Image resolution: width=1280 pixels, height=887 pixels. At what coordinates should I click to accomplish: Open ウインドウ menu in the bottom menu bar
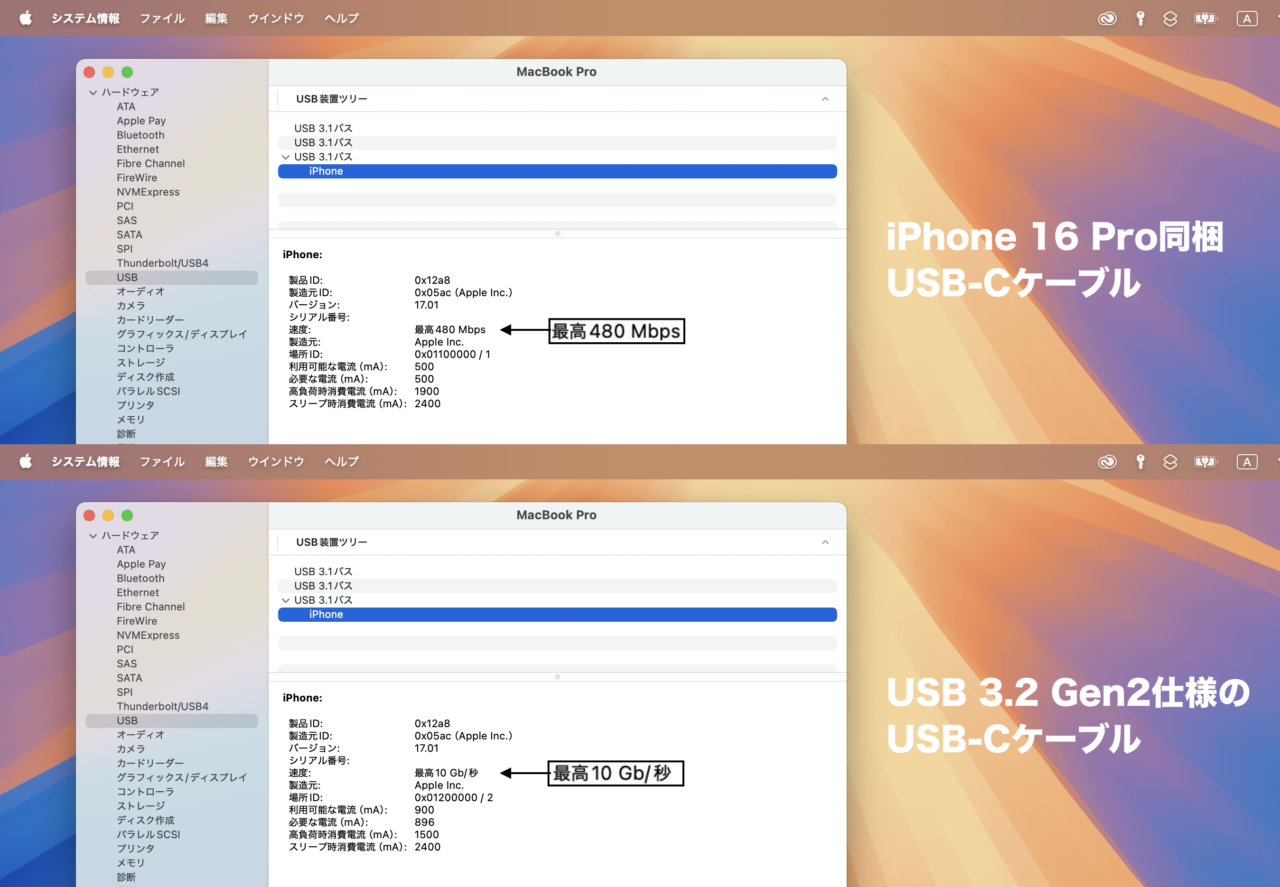point(276,462)
